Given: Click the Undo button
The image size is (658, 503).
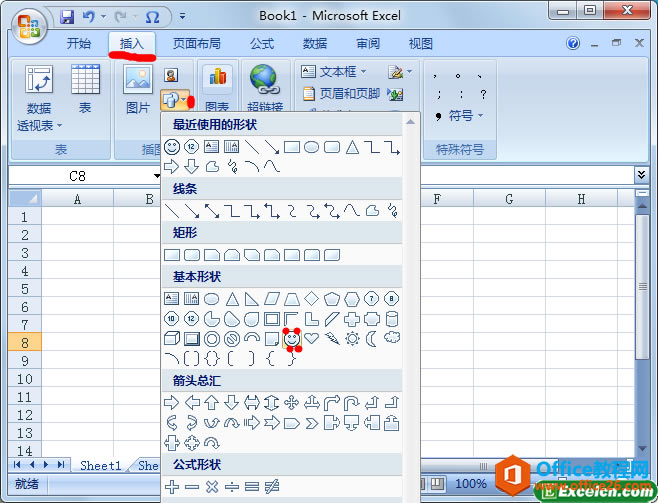Looking at the screenshot, I should click(89, 17).
